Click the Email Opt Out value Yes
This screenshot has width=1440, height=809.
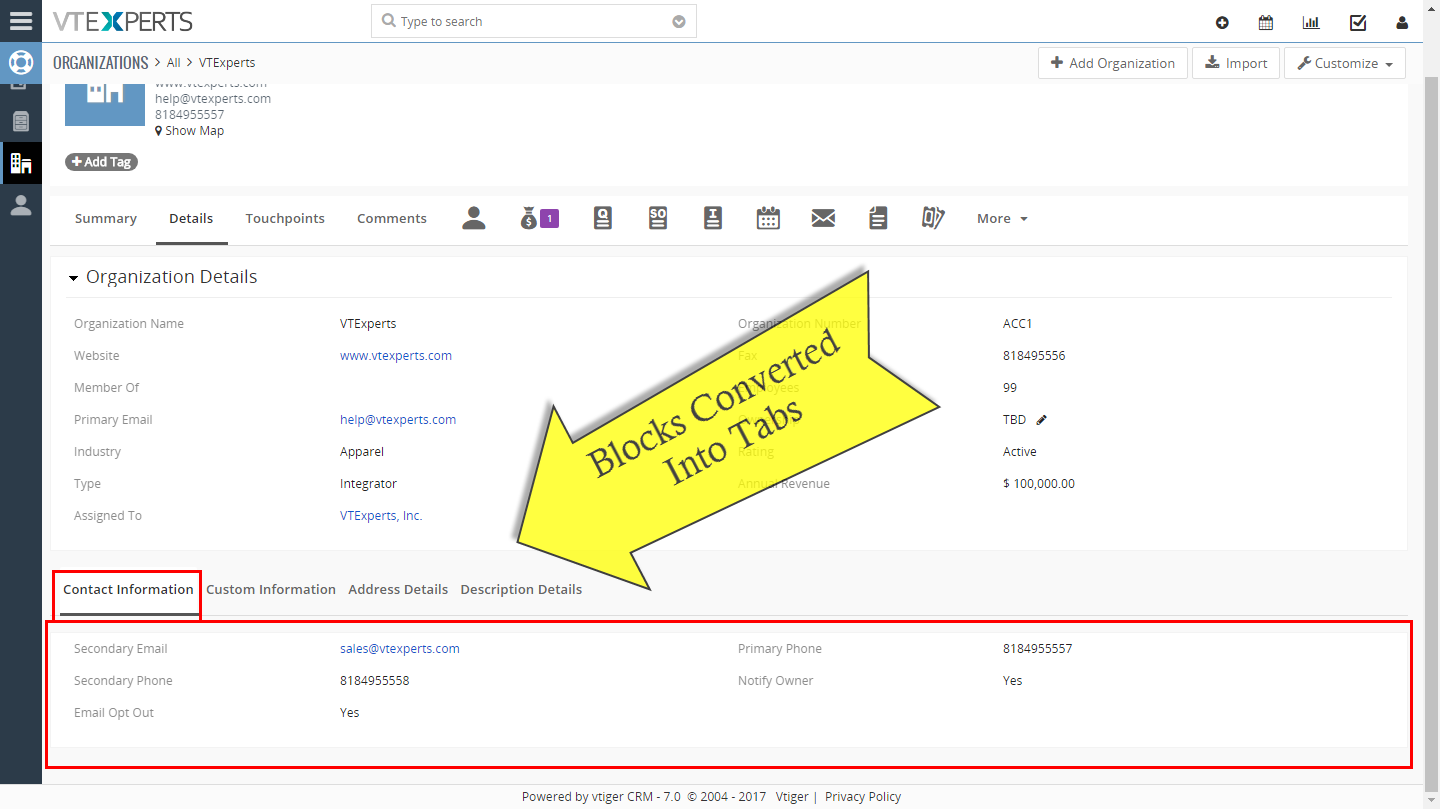[350, 713]
